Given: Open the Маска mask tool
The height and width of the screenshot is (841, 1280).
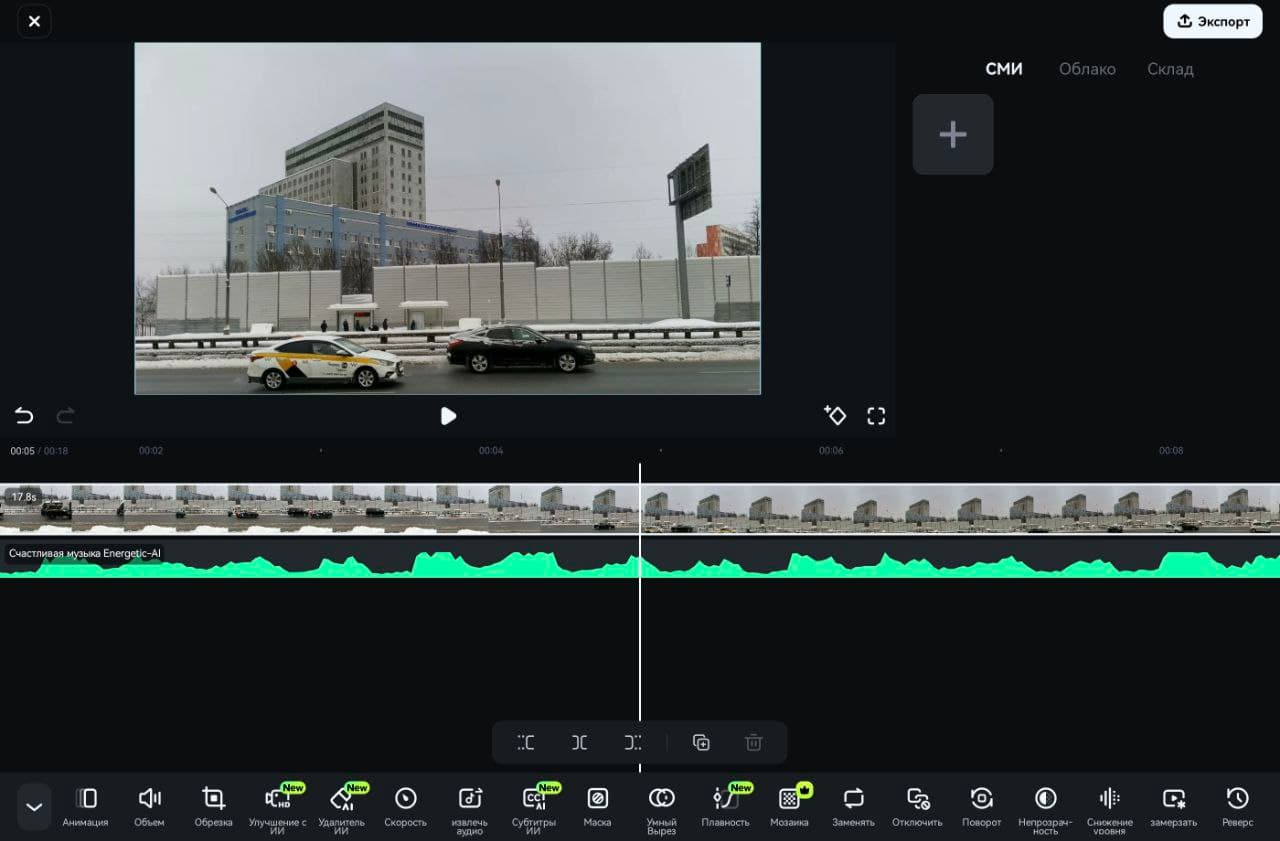Looking at the screenshot, I should [x=597, y=806].
